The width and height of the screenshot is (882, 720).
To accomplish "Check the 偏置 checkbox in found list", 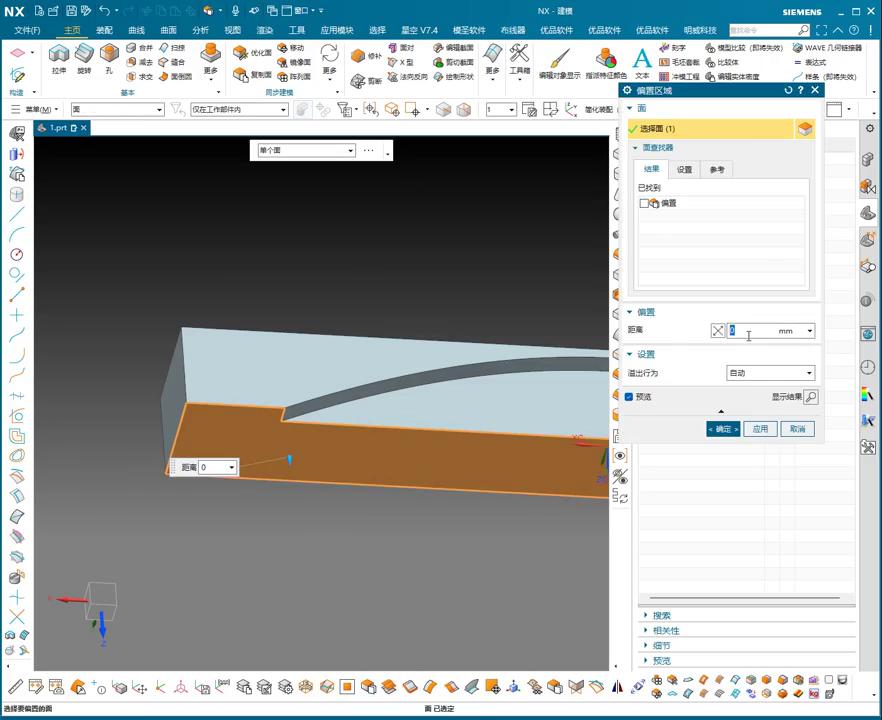I will click(644, 203).
